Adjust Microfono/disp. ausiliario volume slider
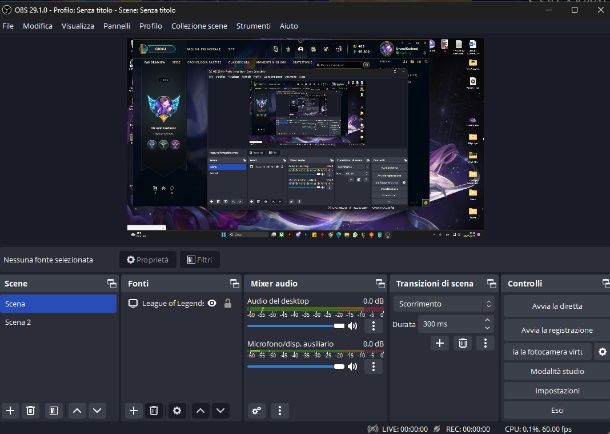The image size is (610, 434). click(296, 366)
